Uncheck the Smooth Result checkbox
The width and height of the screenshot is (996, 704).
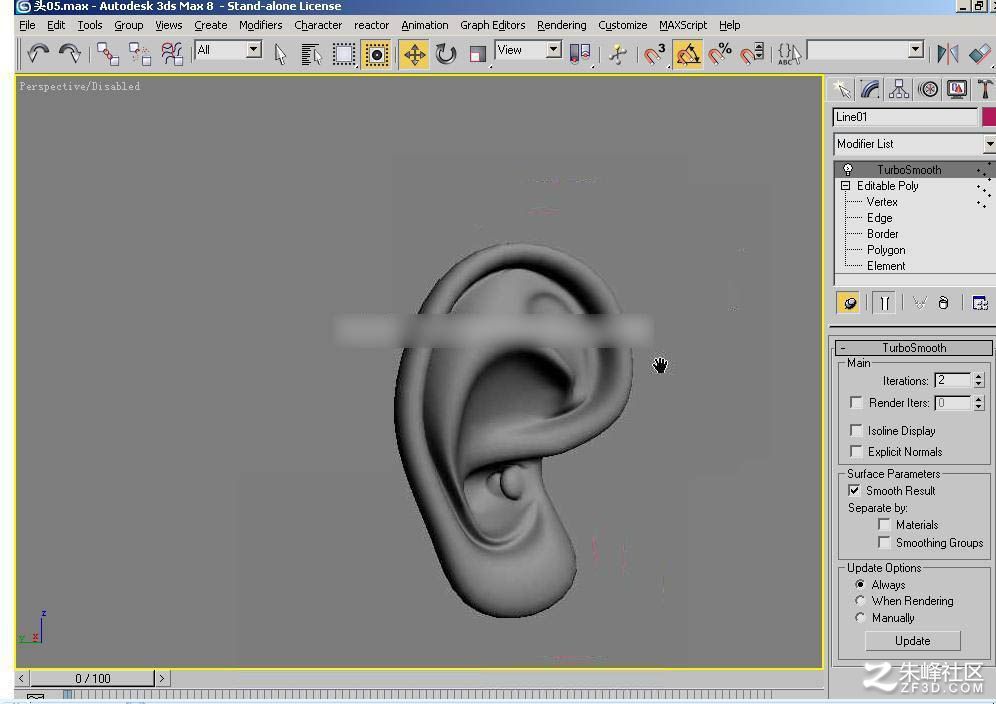(x=855, y=491)
